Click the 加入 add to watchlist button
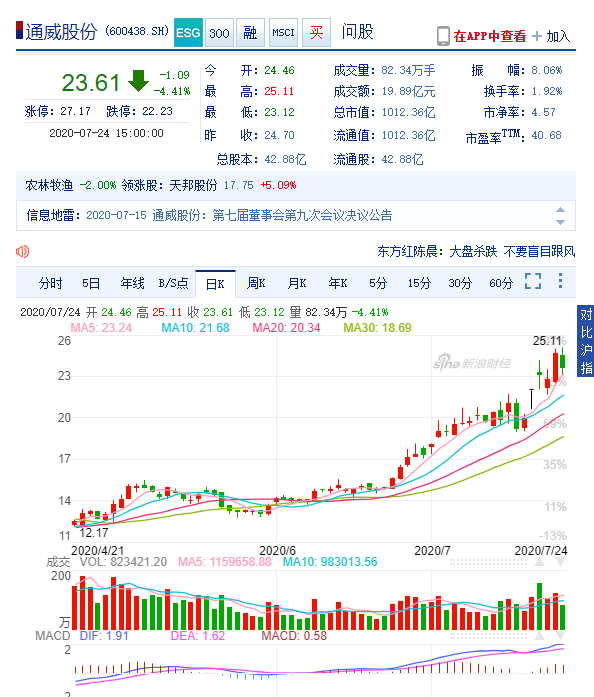 (551, 36)
